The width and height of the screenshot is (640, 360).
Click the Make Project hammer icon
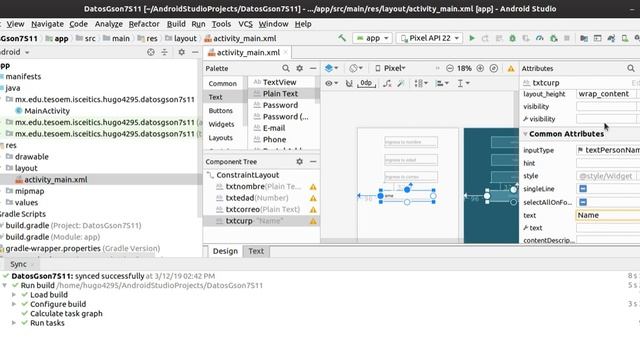pyautogui.click(x=342, y=38)
